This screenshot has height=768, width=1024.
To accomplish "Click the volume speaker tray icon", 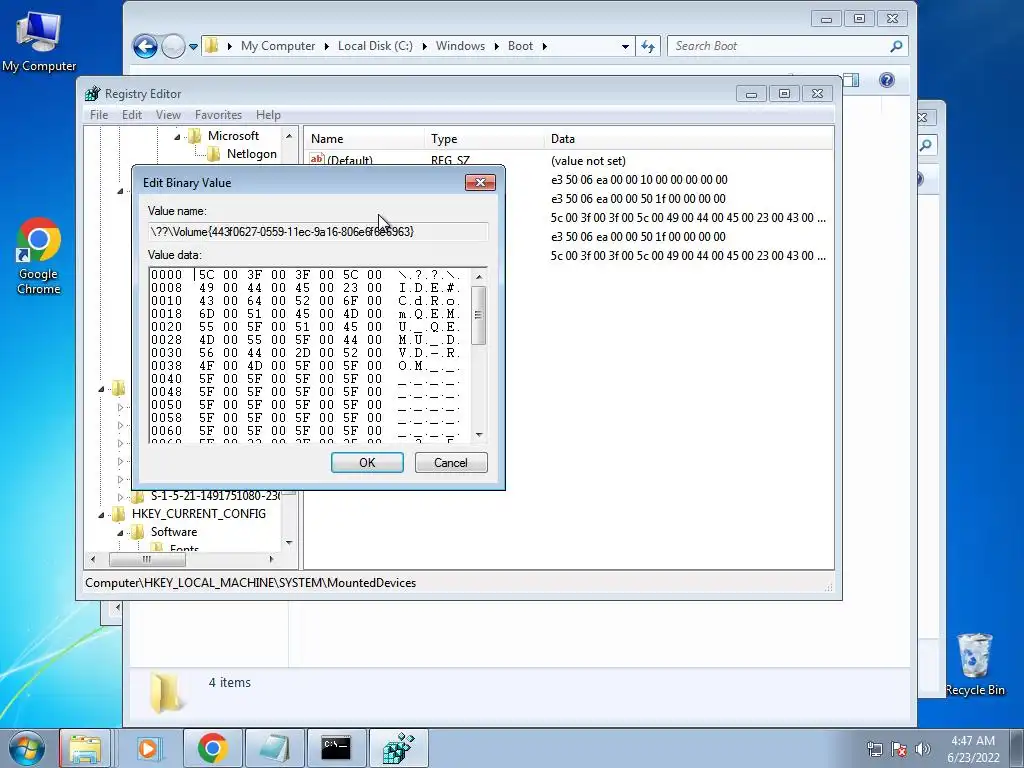I will point(923,749).
